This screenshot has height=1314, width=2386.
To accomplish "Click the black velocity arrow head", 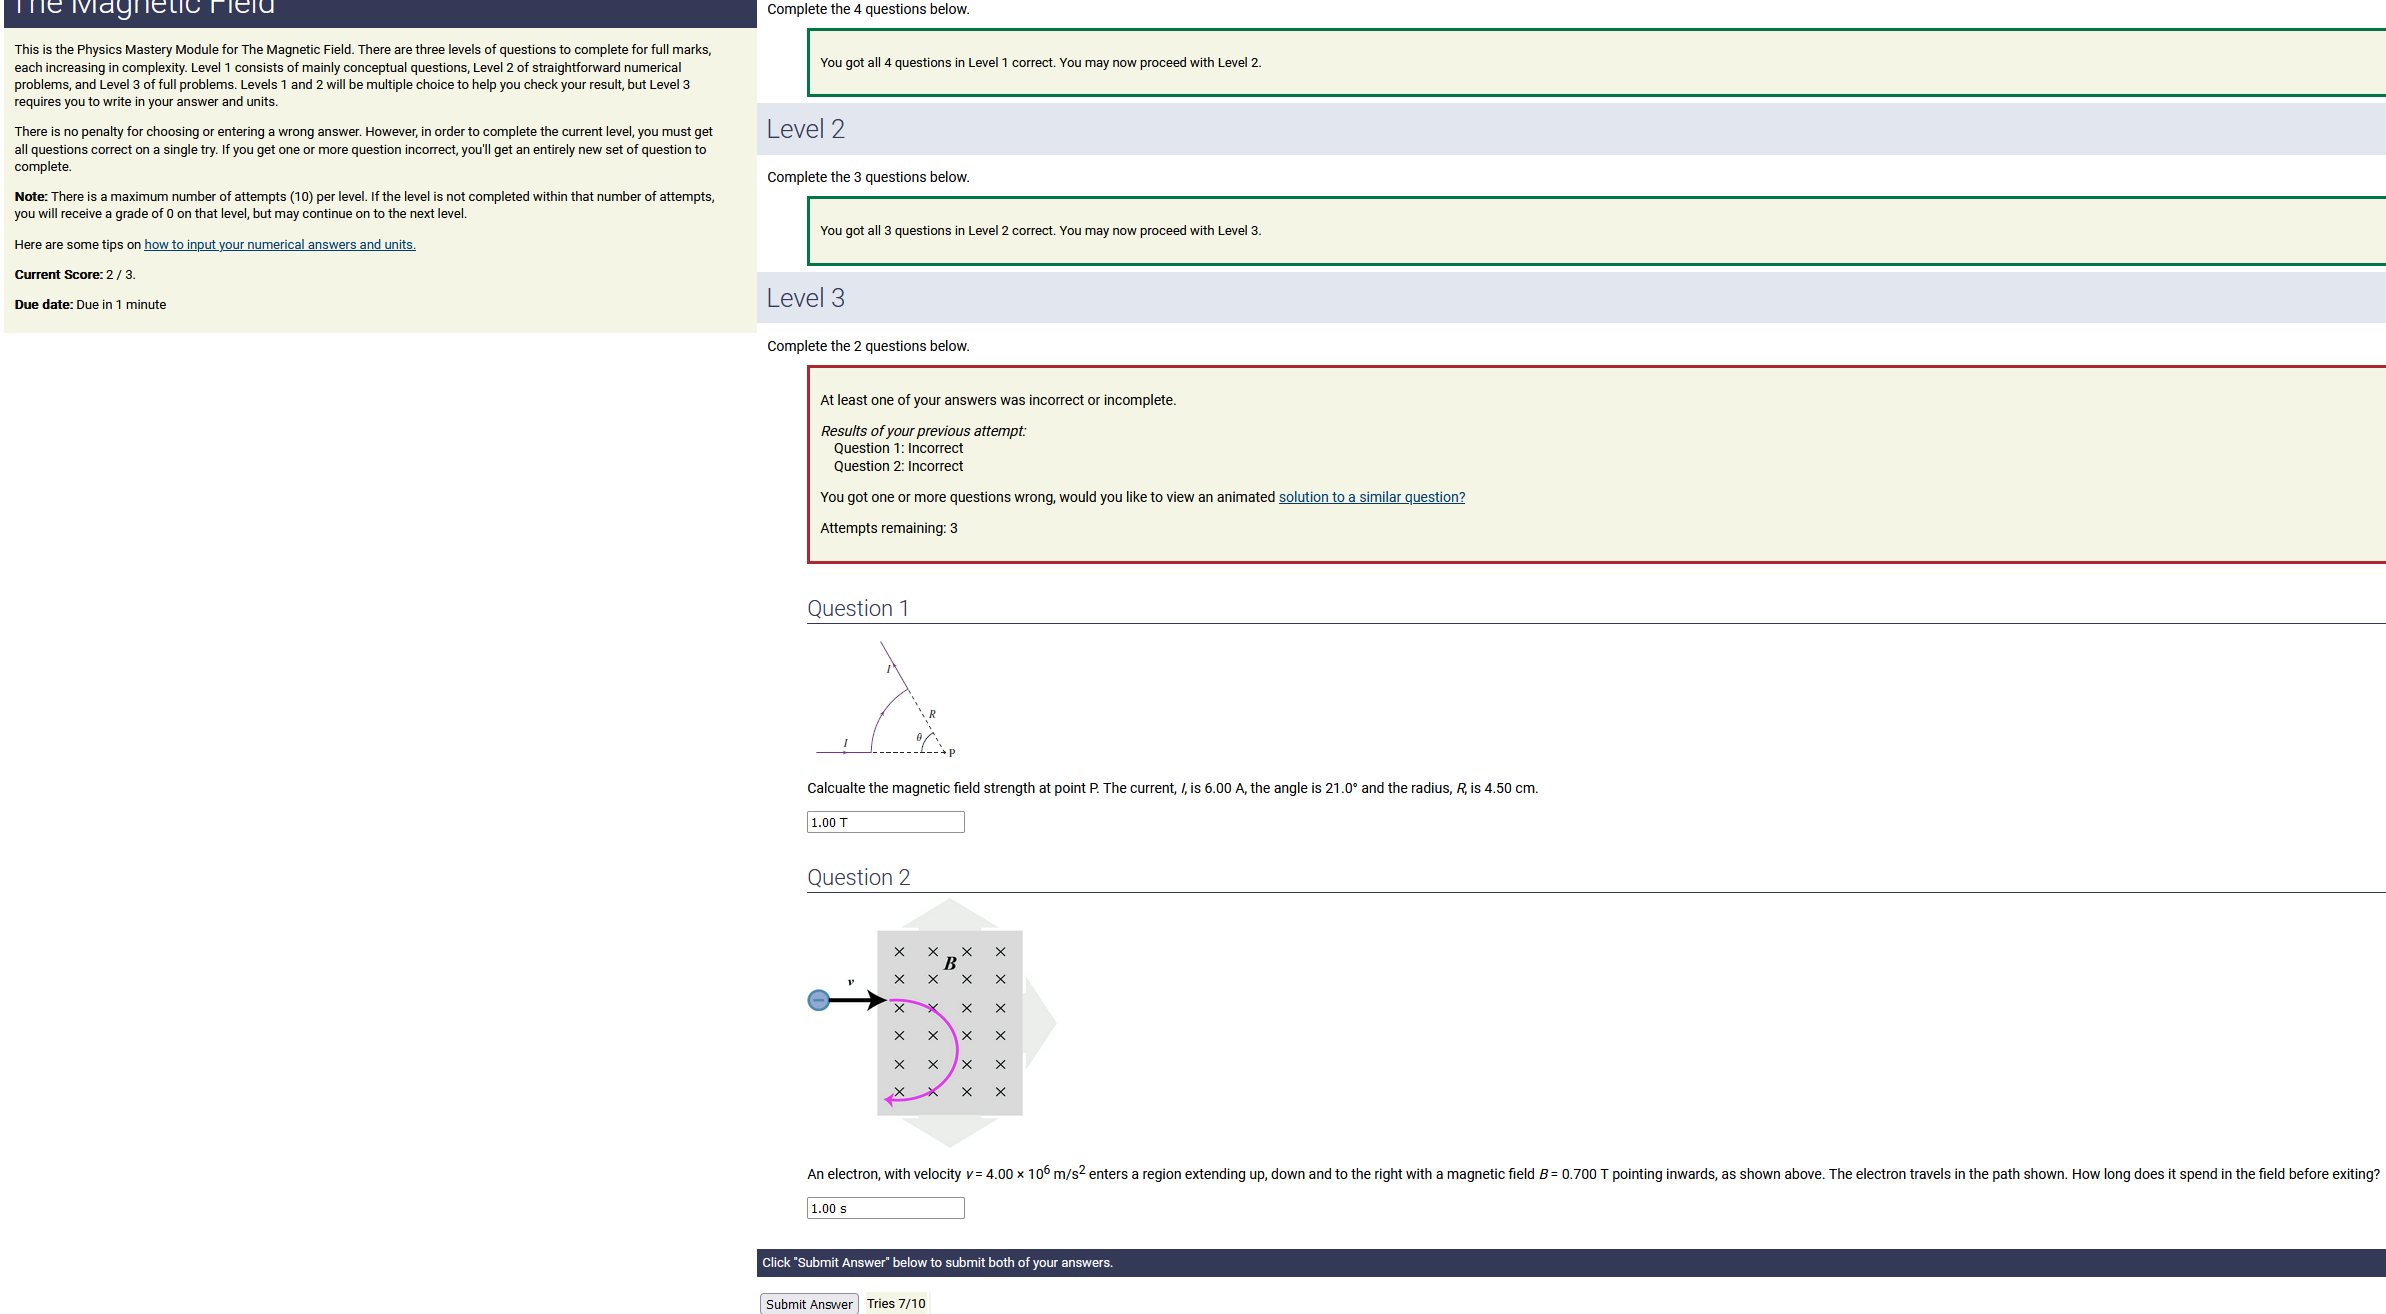I will tap(878, 1000).
